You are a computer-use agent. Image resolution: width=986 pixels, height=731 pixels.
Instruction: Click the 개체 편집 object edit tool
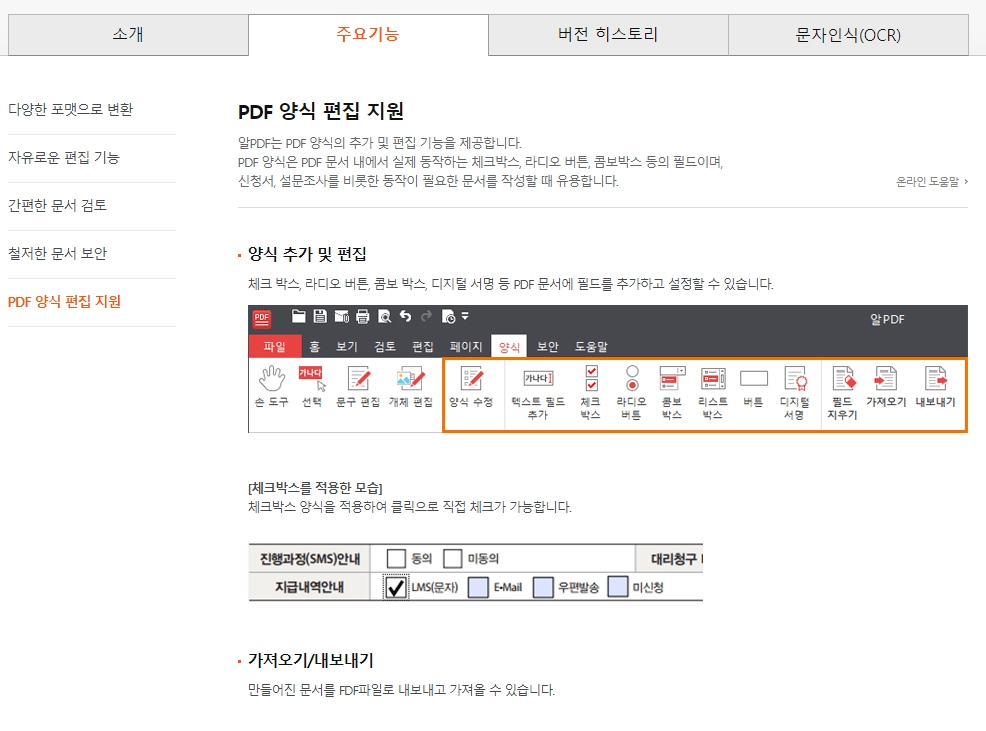tap(411, 386)
